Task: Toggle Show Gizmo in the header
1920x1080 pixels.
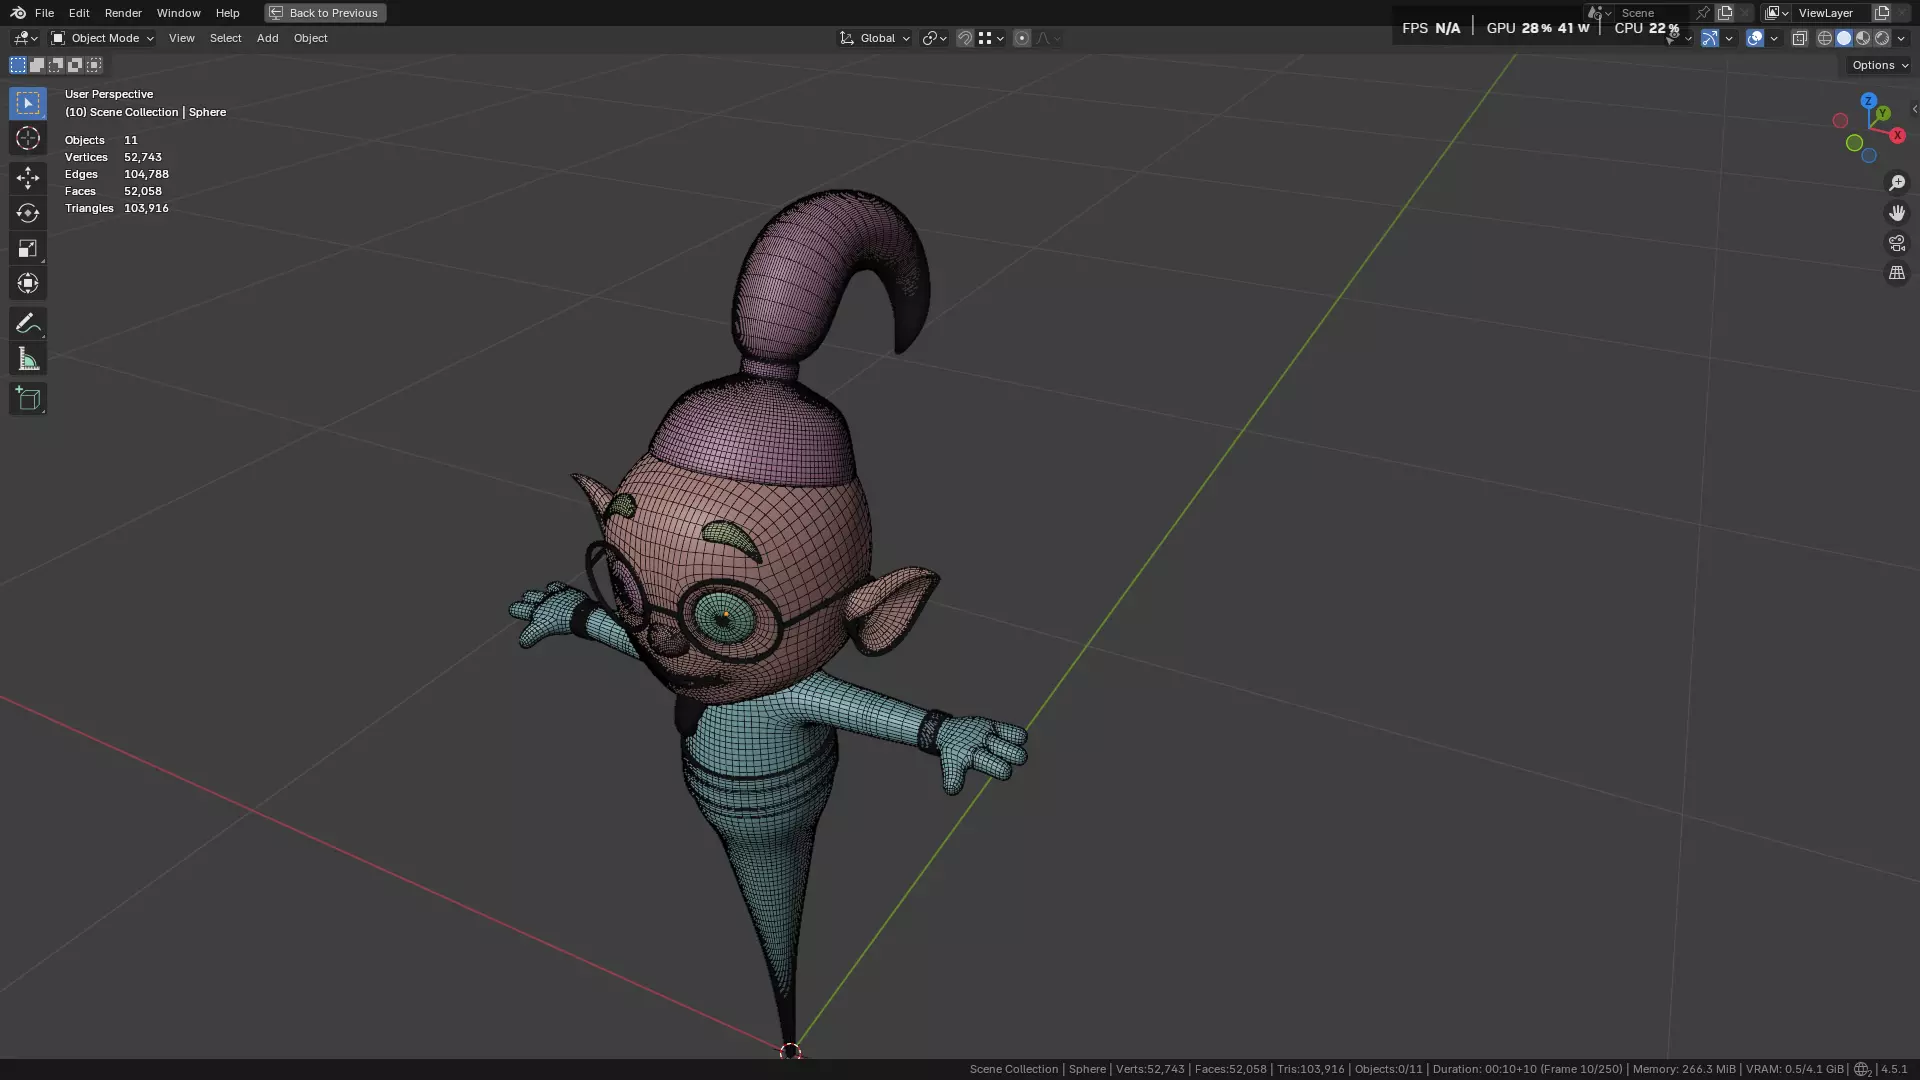Action: (1710, 38)
